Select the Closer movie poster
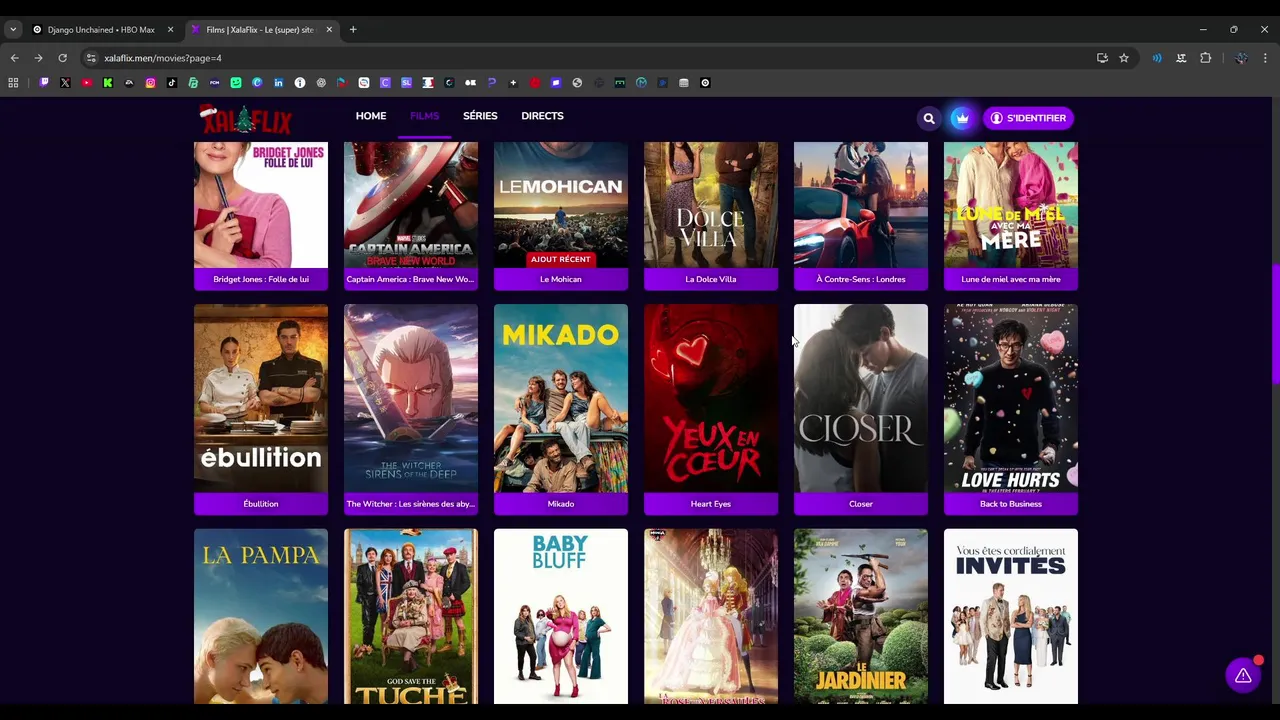Viewport: 1280px width, 720px height. coord(861,398)
